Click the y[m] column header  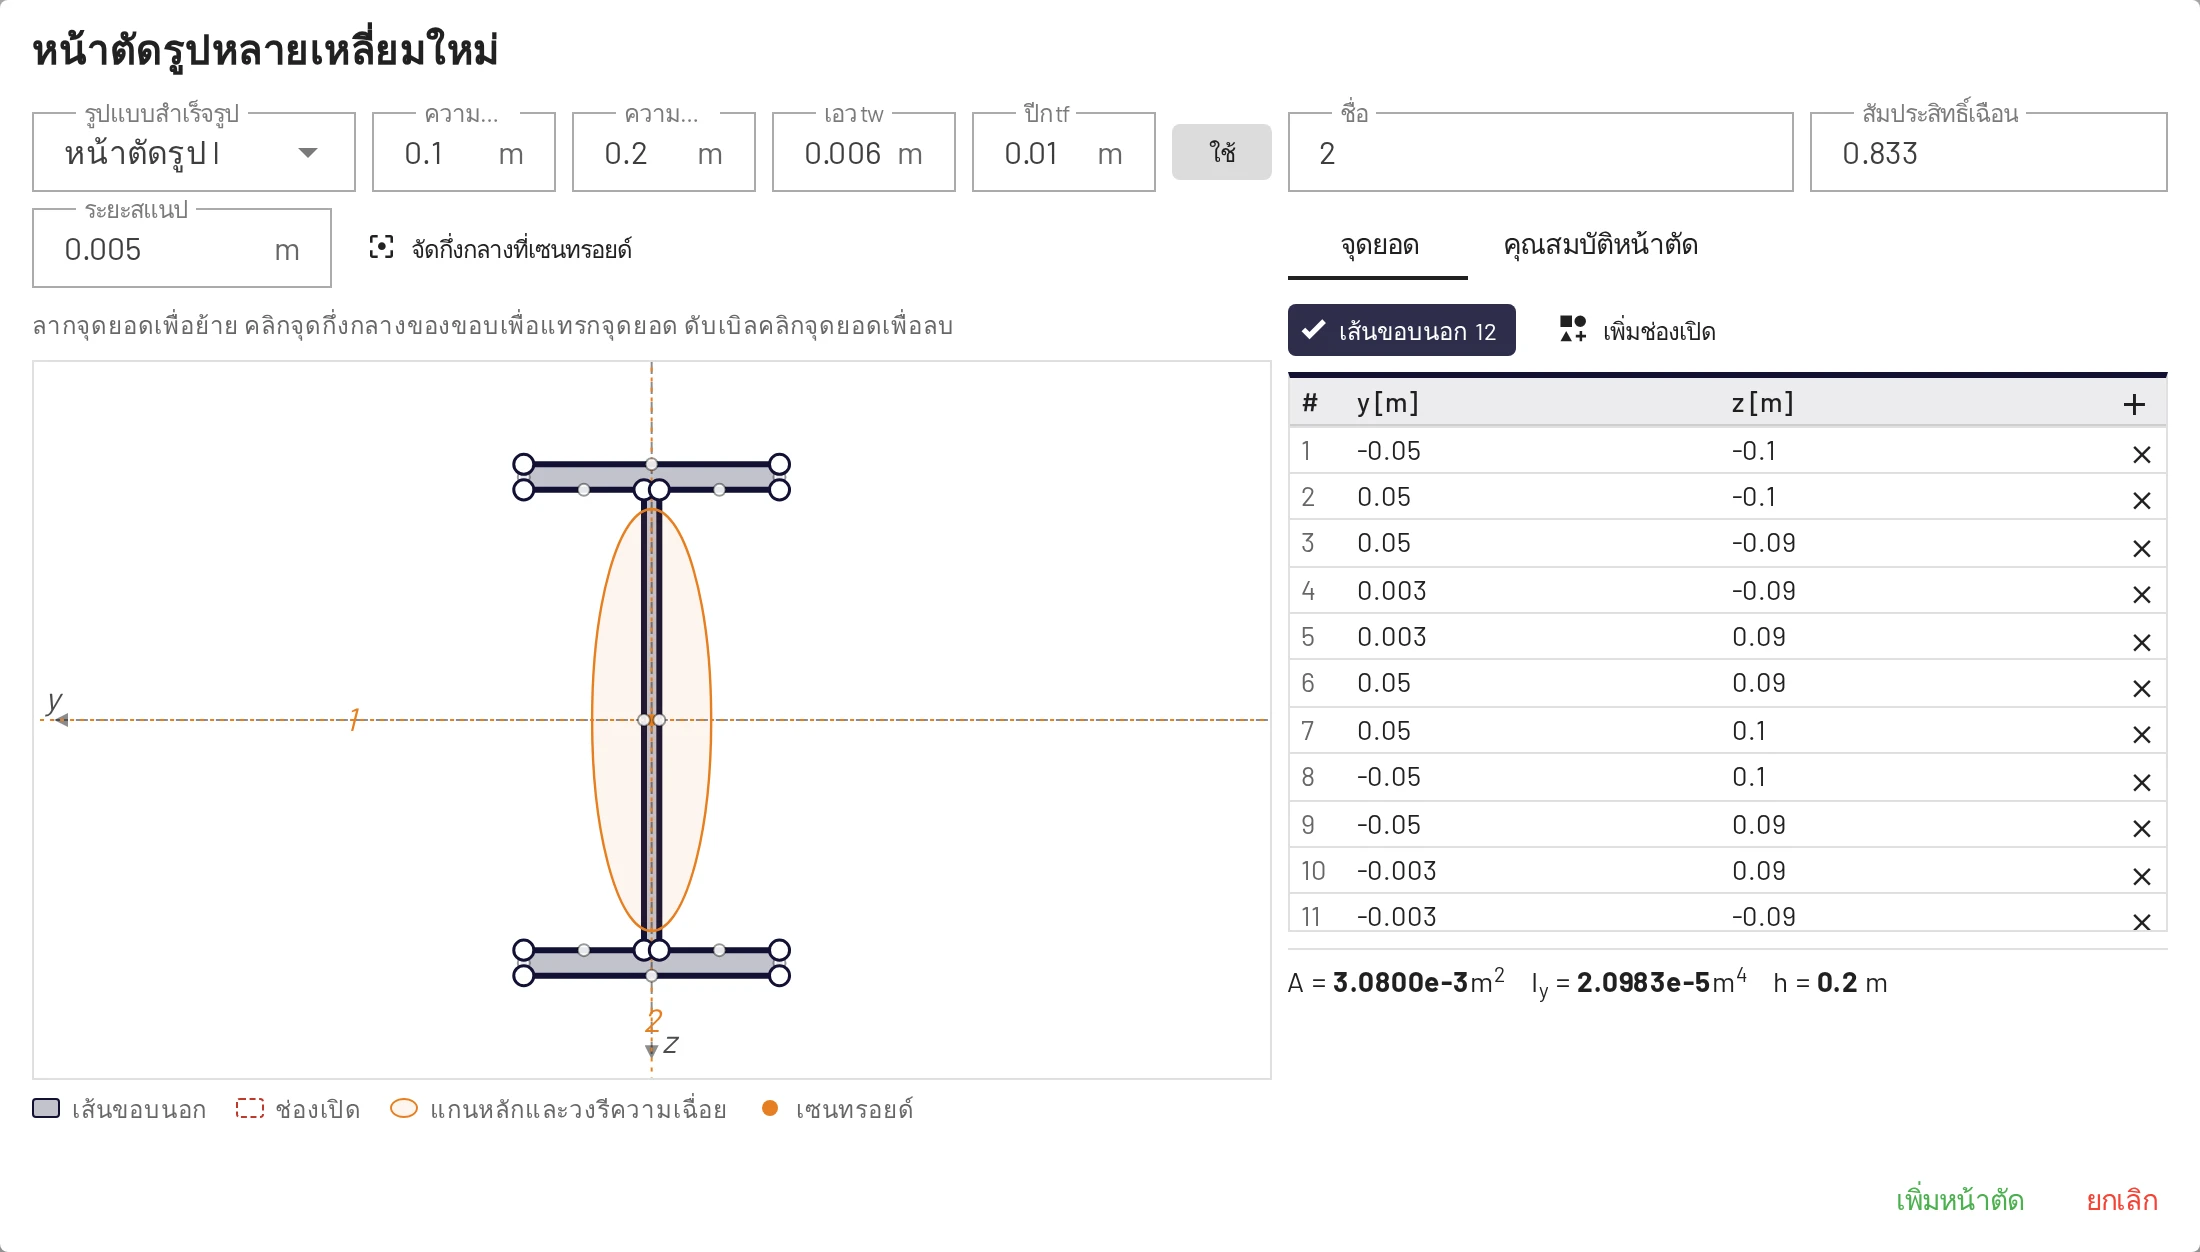[1388, 403]
